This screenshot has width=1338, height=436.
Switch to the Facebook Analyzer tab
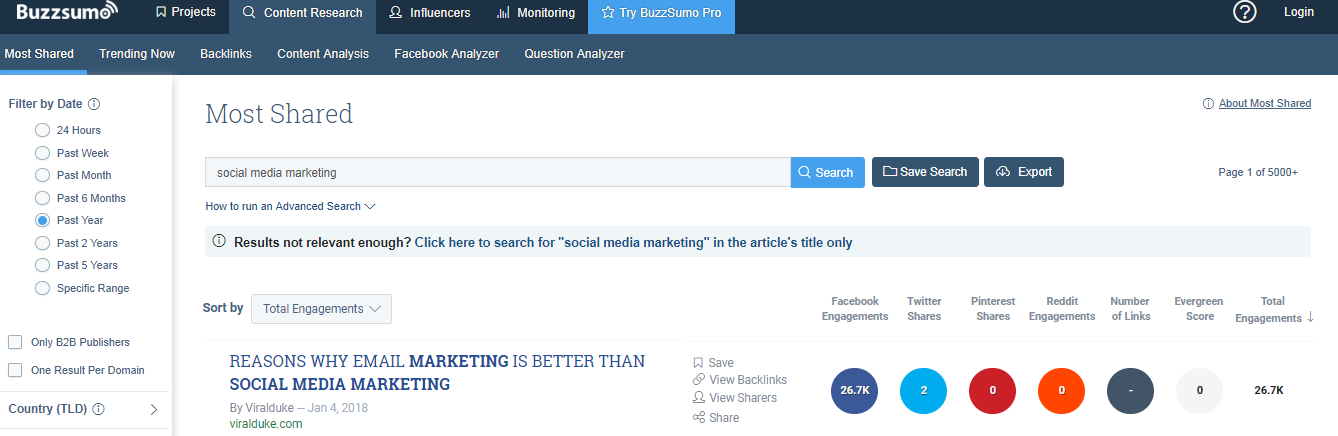(447, 54)
